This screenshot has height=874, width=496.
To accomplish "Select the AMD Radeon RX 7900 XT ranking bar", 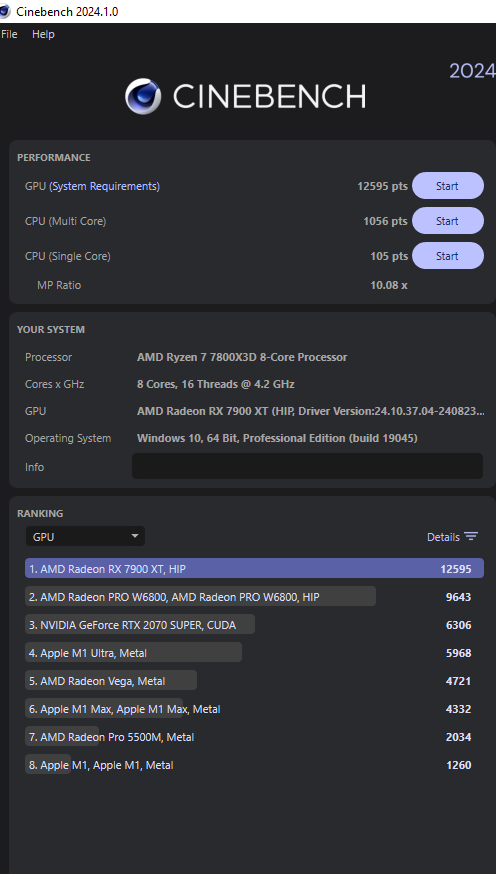I will tap(254, 569).
